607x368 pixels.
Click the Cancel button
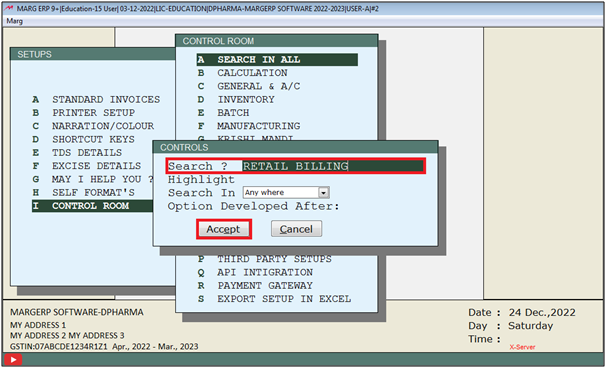(x=296, y=229)
